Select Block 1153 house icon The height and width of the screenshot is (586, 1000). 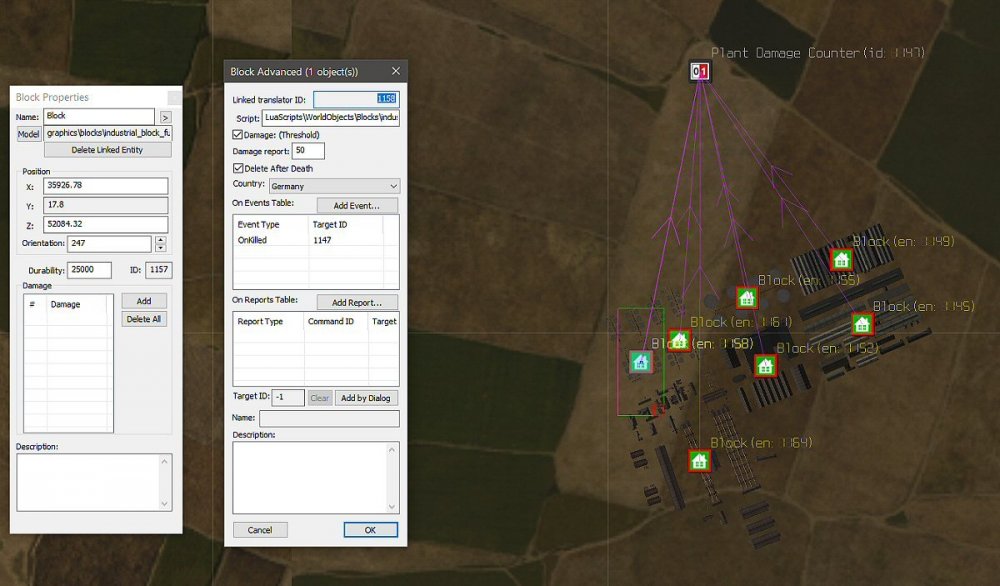tap(765, 365)
